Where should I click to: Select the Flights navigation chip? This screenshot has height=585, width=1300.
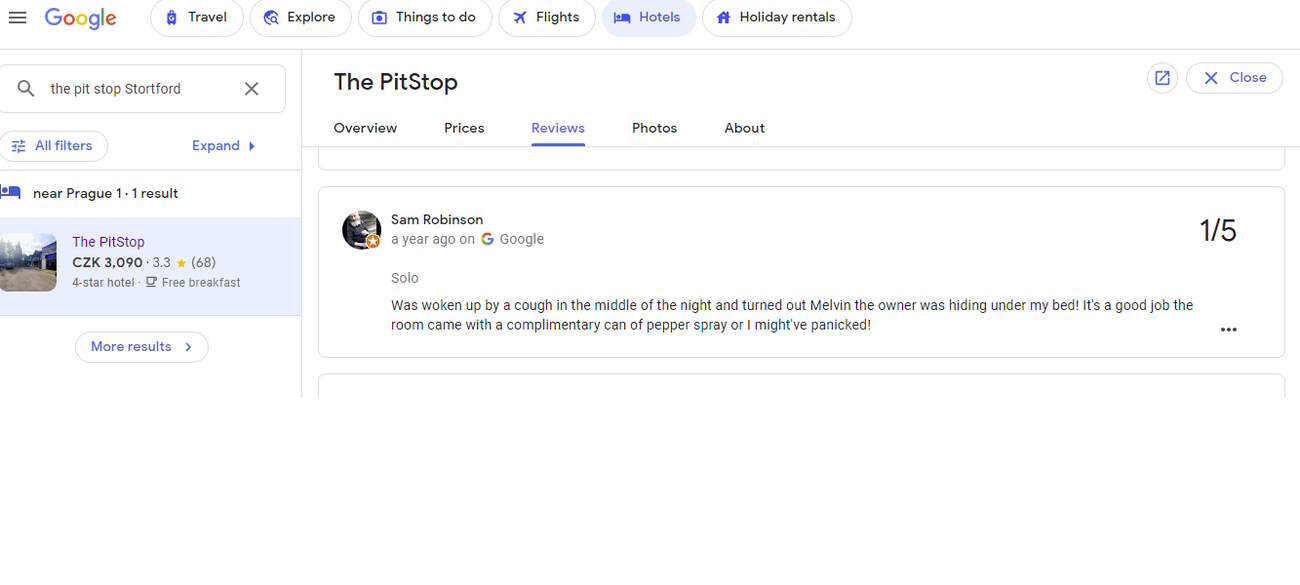(546, 17)
